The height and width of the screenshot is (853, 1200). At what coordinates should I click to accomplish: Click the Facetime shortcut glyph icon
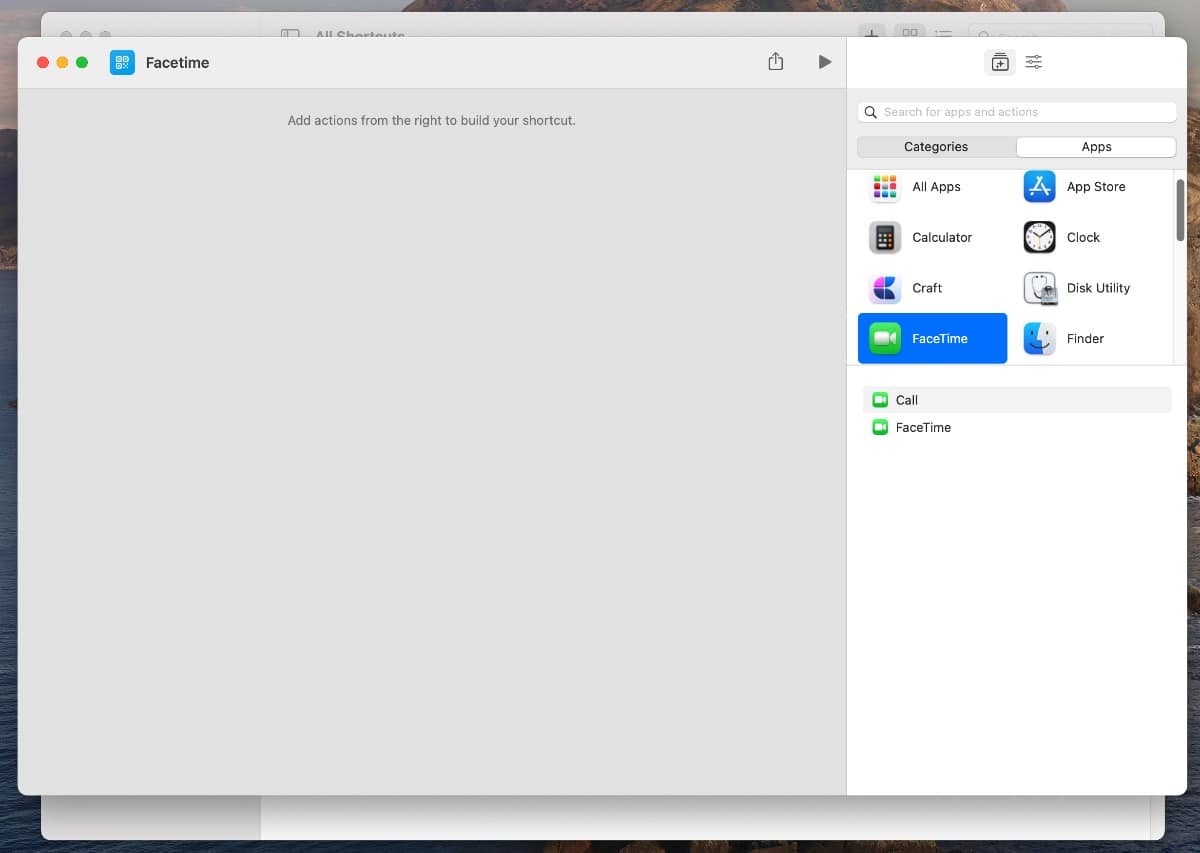point(122,62)
